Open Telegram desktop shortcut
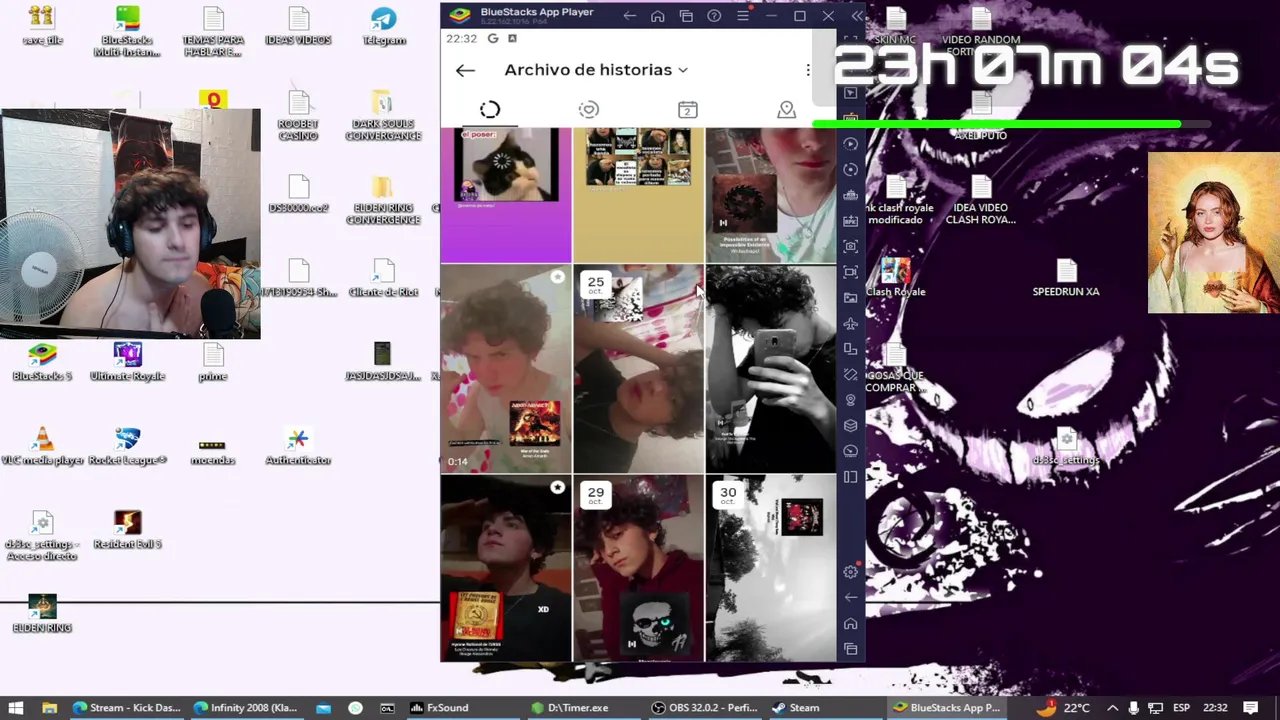The width and height of the screenshot is (1280, 720). coord(384,27)
